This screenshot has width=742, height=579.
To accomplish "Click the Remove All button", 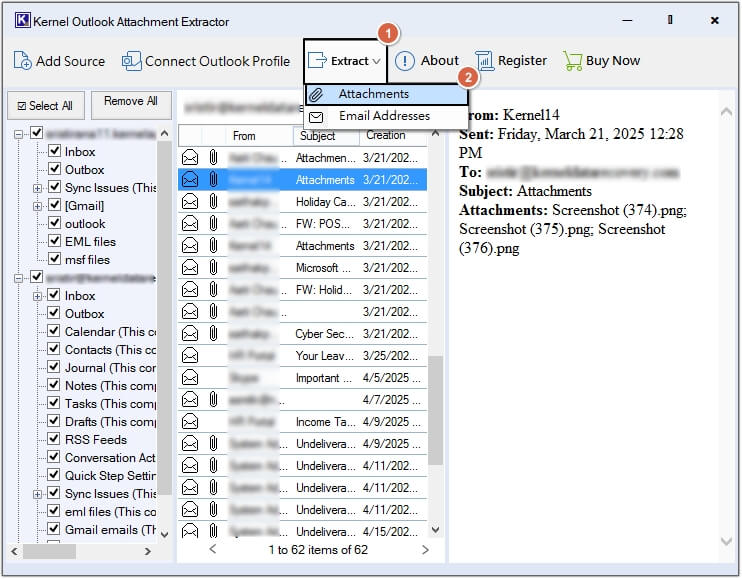I will click(x=131, y=105).
